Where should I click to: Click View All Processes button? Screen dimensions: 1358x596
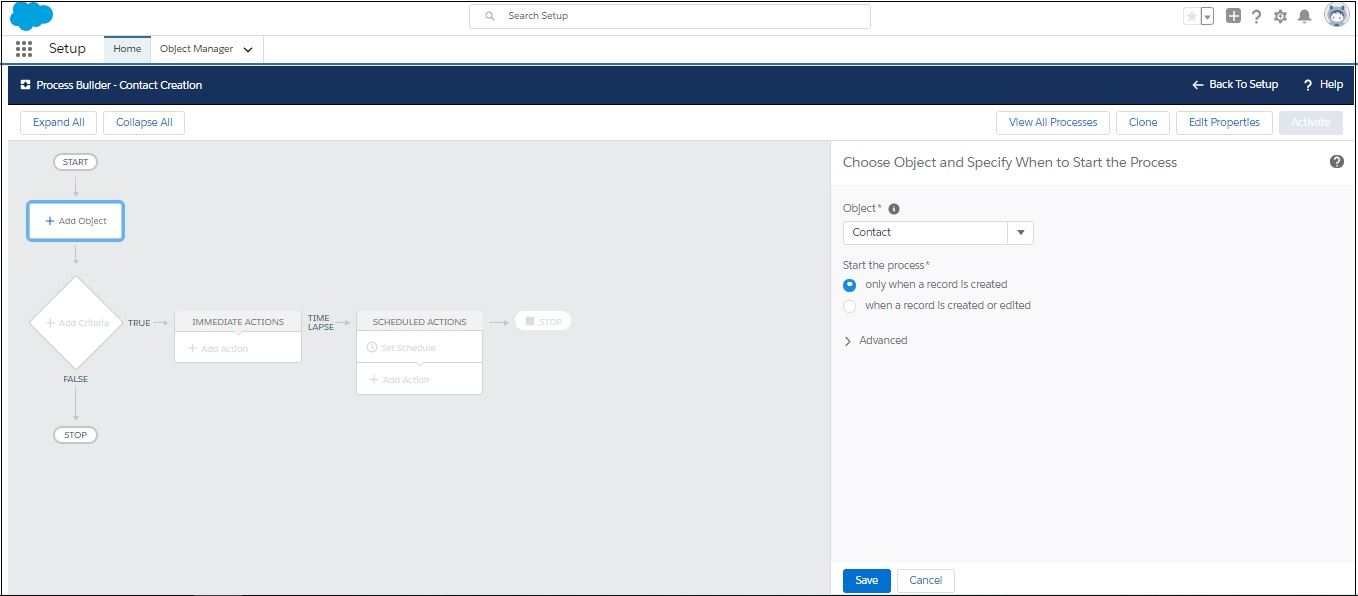click(1053, 123)
